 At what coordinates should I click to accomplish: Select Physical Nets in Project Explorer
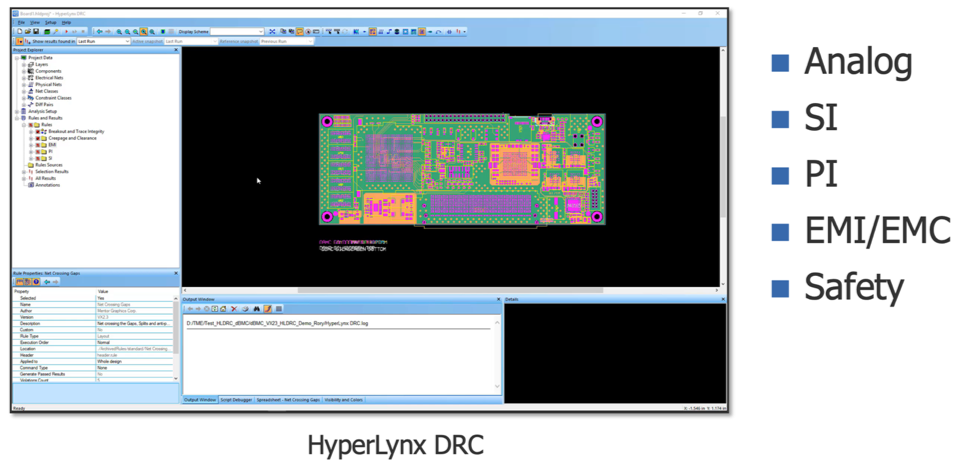[48, 84]
